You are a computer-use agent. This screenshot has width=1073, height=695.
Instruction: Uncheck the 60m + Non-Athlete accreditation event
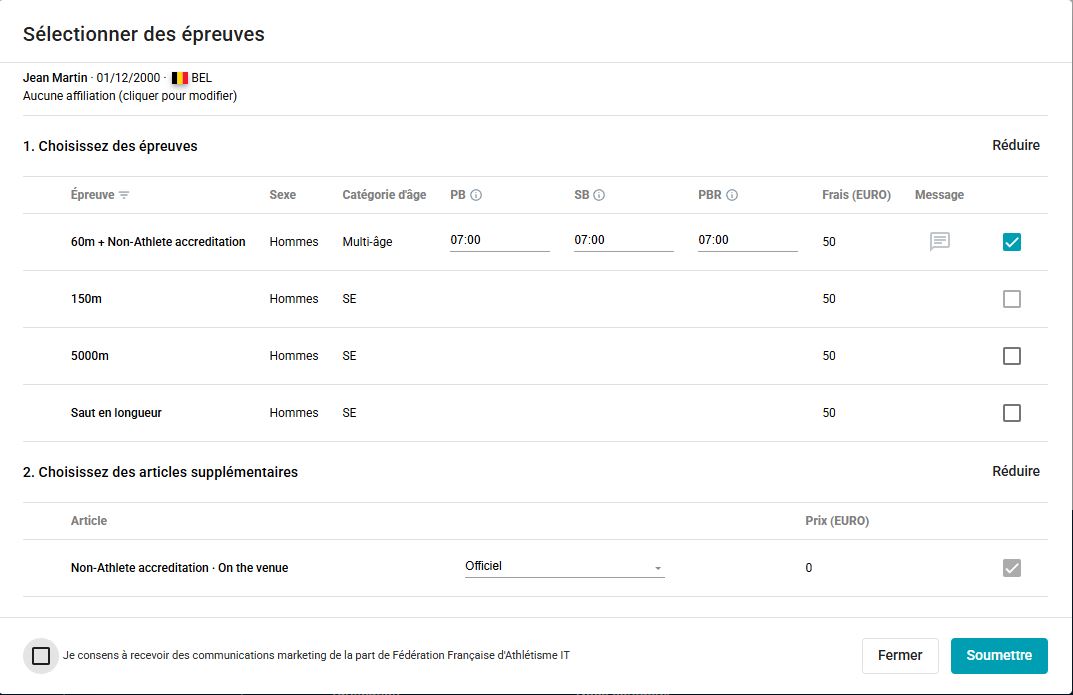click(x=1011, y=242)
